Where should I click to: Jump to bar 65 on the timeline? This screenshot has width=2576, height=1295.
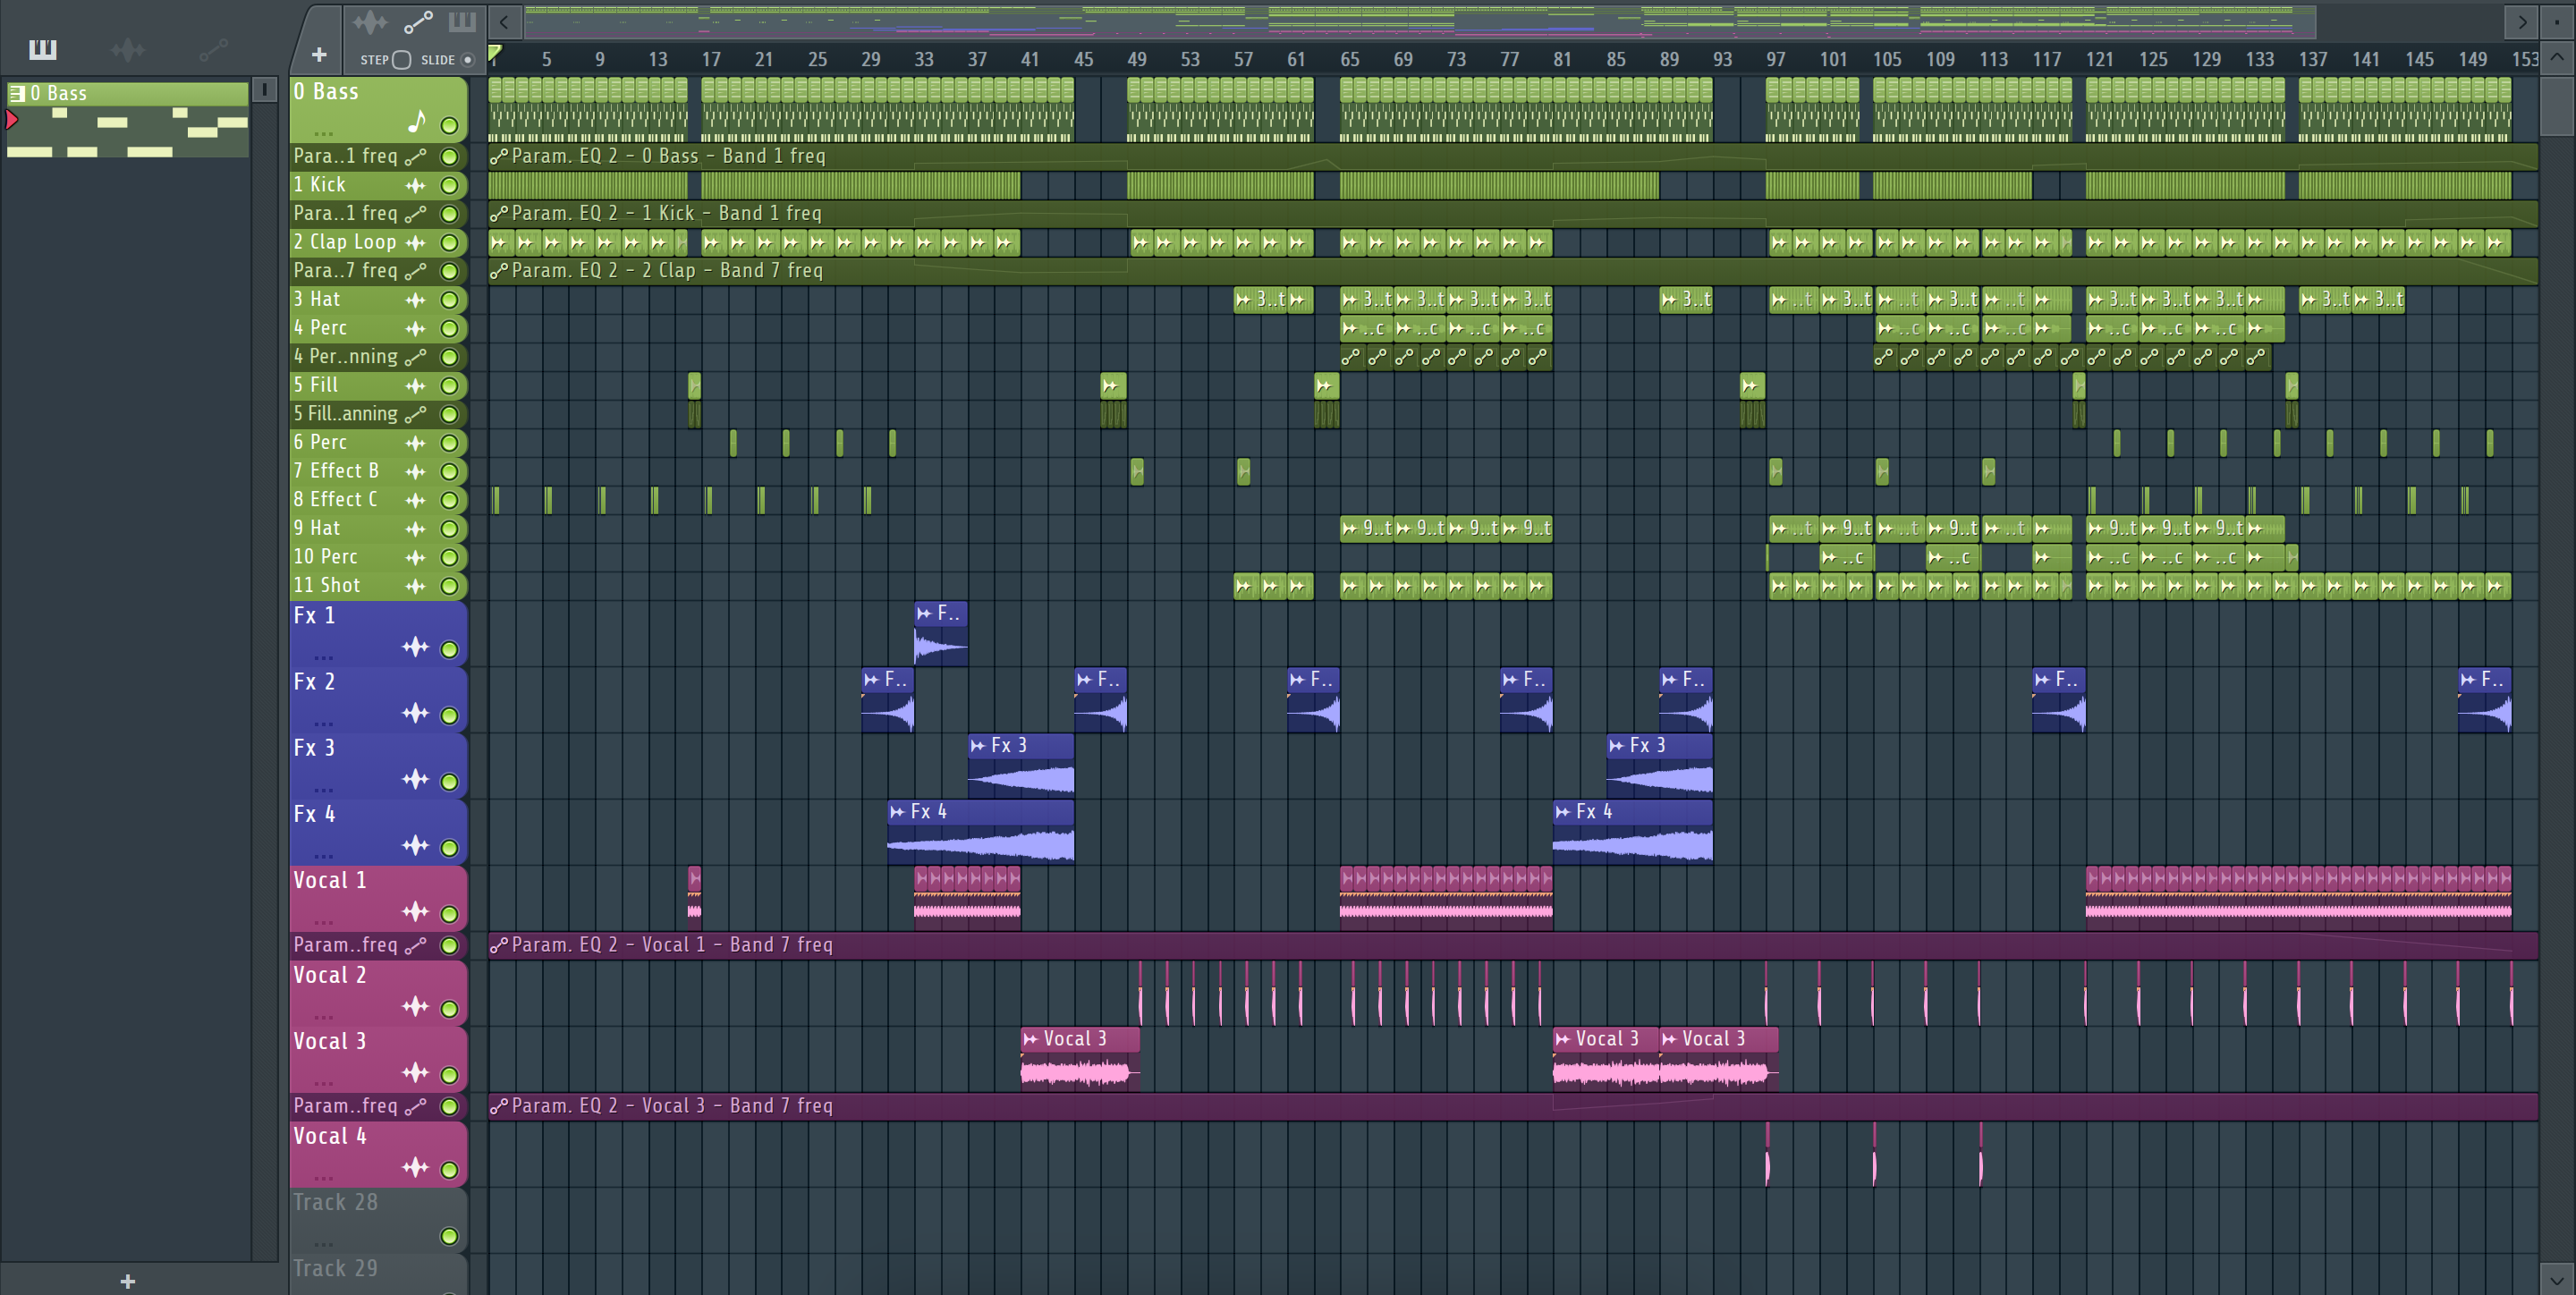click(1350, 60)
